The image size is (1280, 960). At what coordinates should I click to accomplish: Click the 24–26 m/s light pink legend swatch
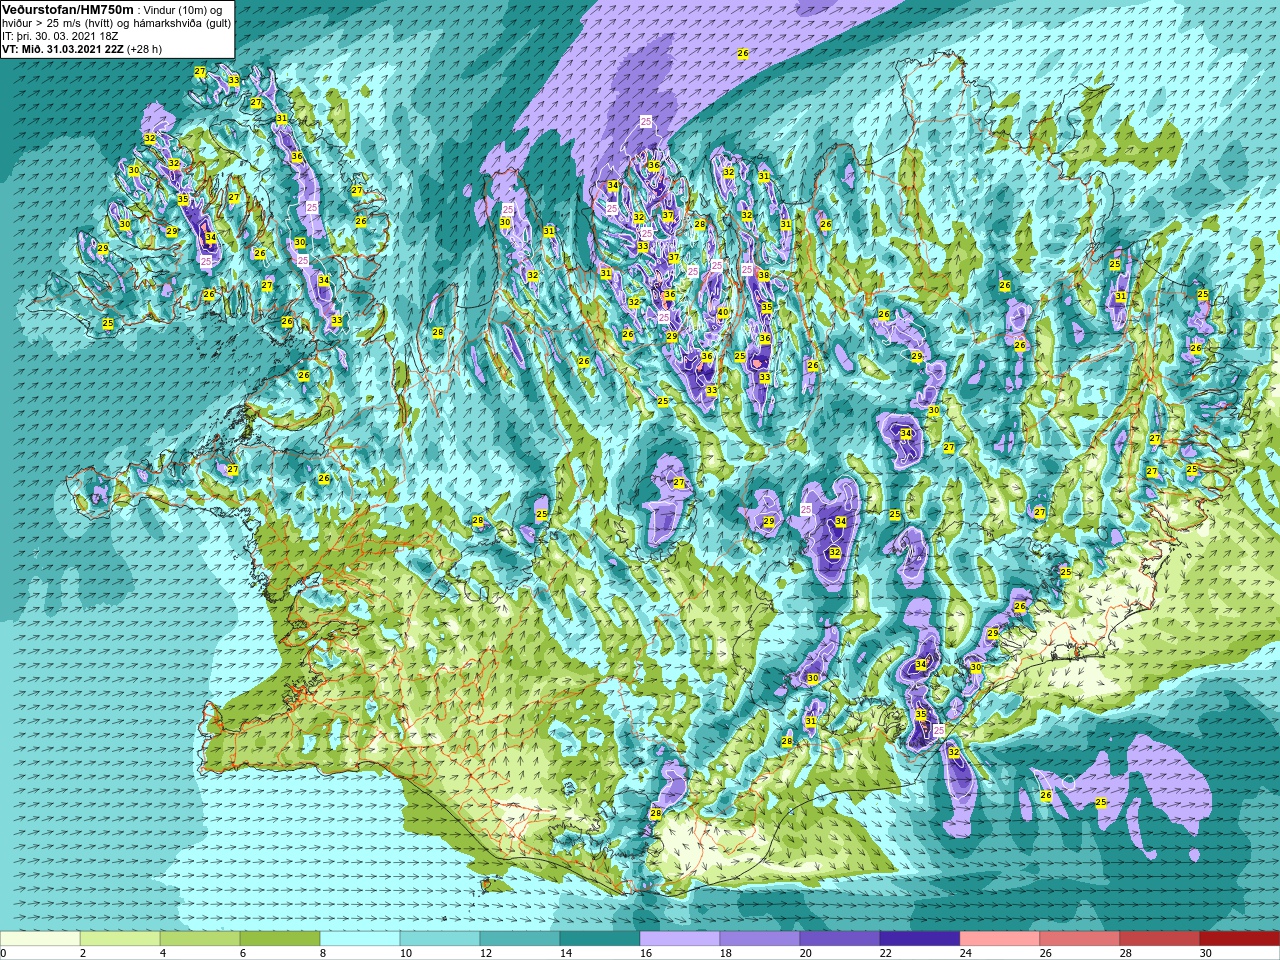tap(1000, 939)
